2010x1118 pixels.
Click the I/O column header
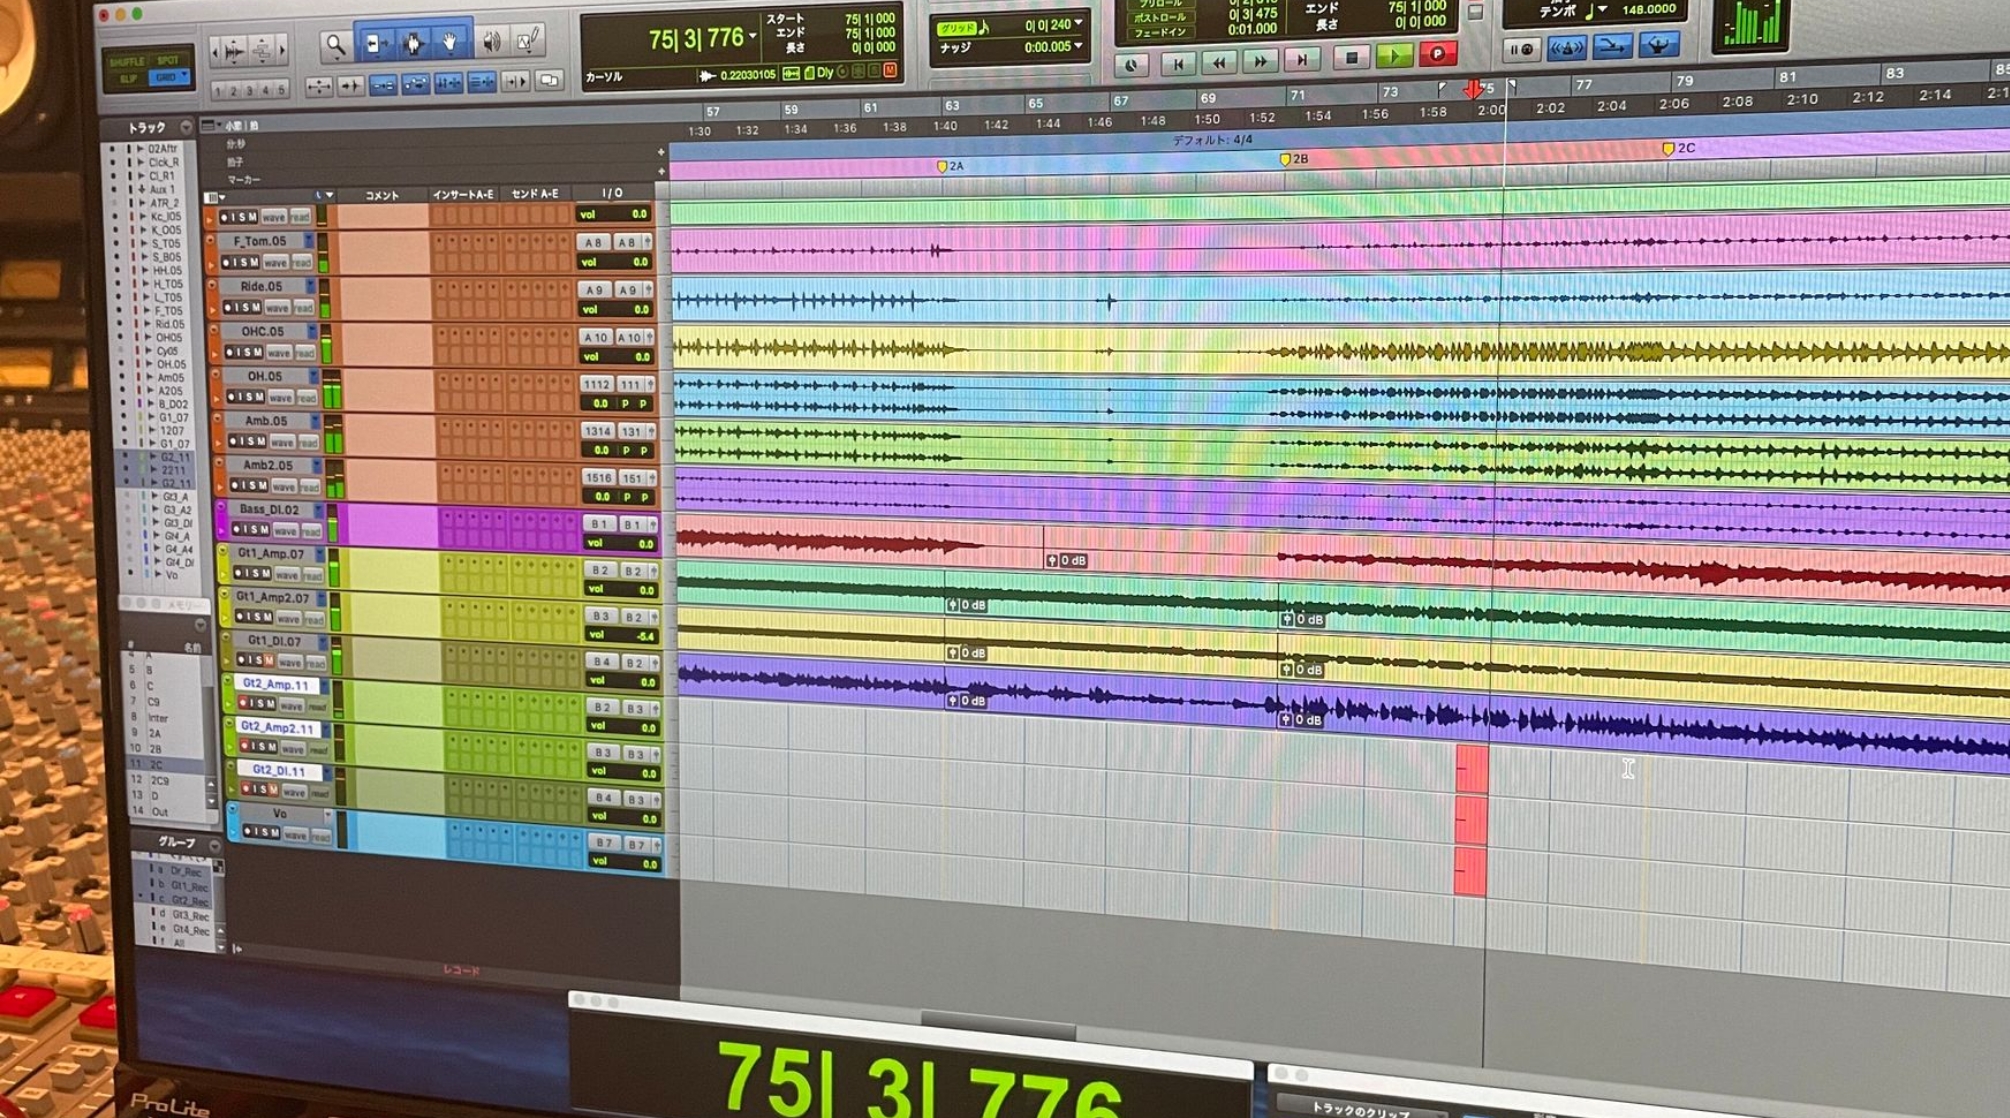[x=612, y=192]
